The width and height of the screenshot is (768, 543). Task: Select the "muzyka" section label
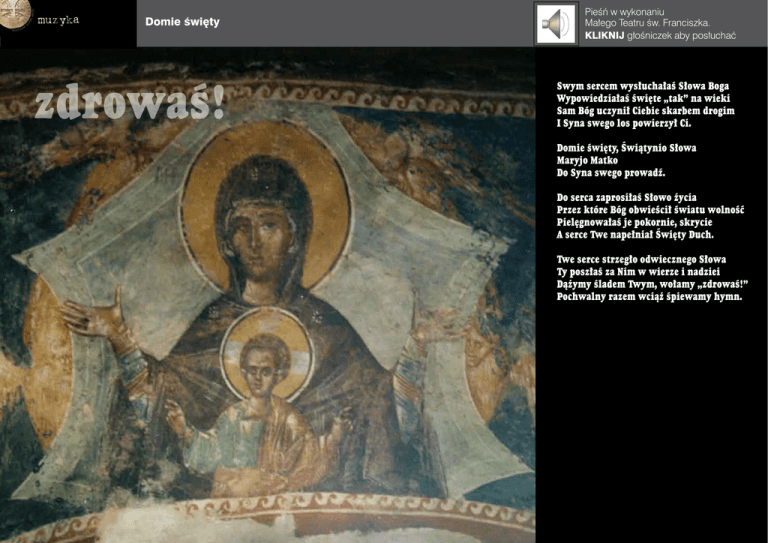58,21
